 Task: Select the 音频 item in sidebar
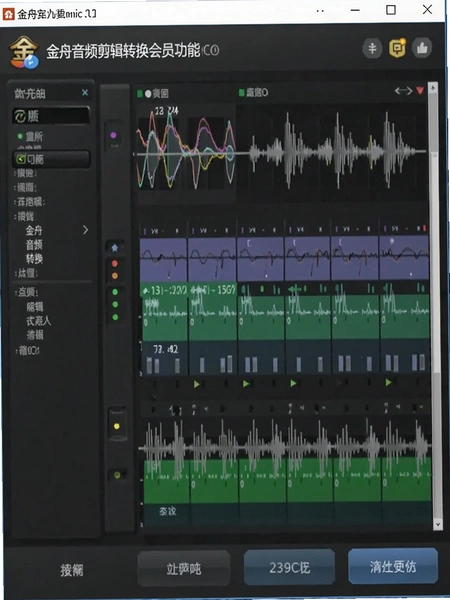pos(34,245)
